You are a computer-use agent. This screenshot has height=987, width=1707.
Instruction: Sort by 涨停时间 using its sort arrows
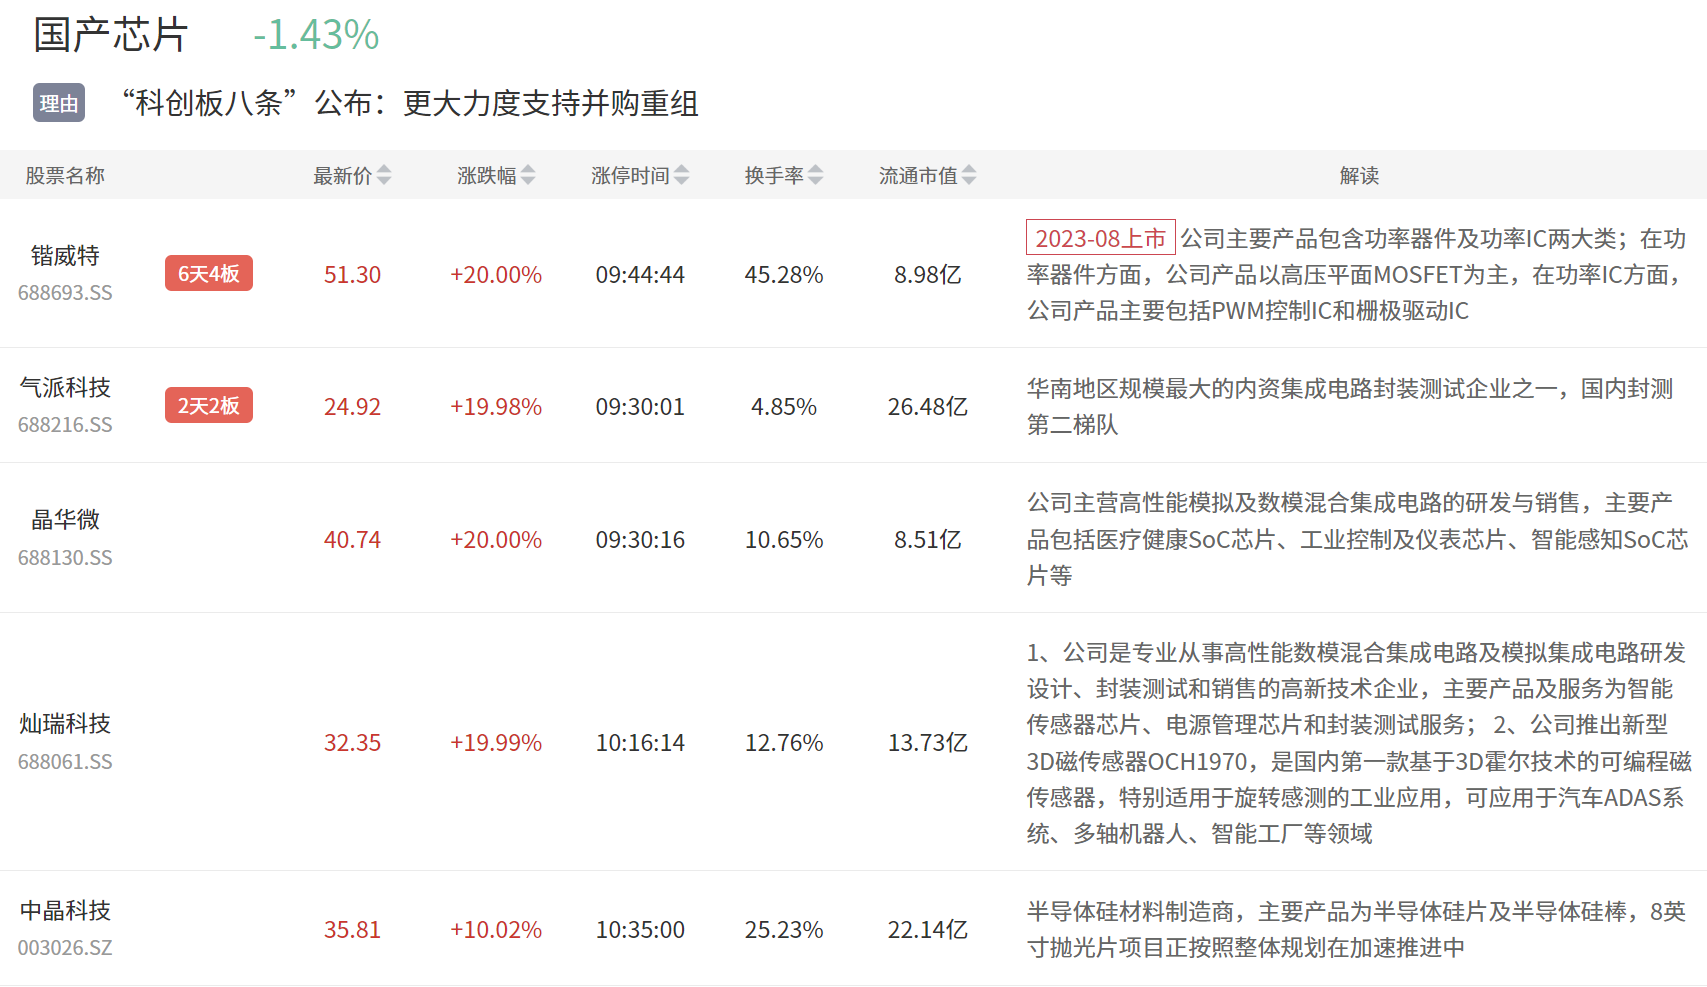(x=682, y=175)
